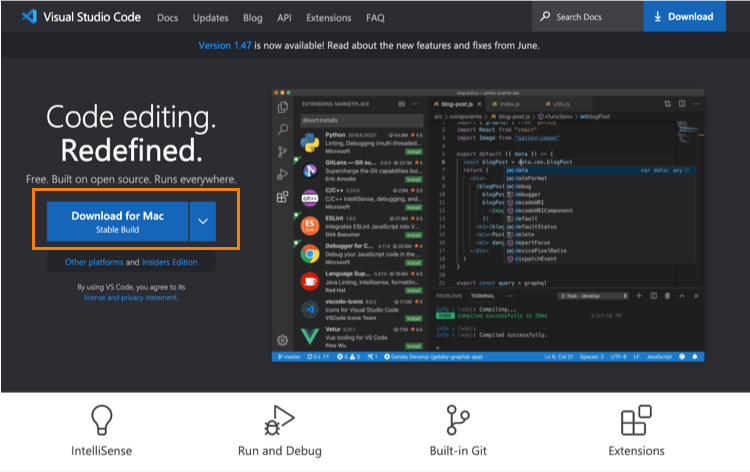Image resolution: width=750 pixels, height=472 pixels.
Task: Open the Other platforms link
Action: (94, 262)
